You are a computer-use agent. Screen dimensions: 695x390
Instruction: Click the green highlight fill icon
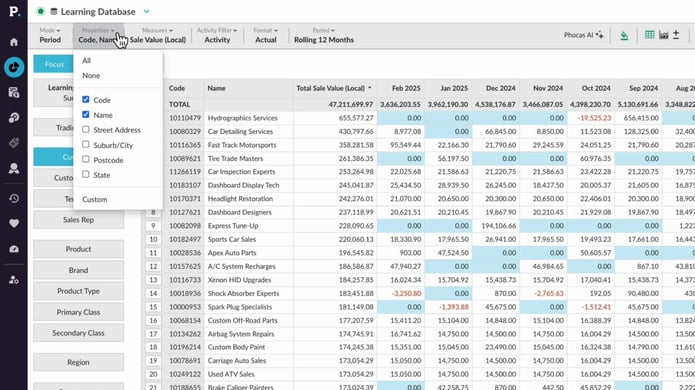[x=624, y=35]
